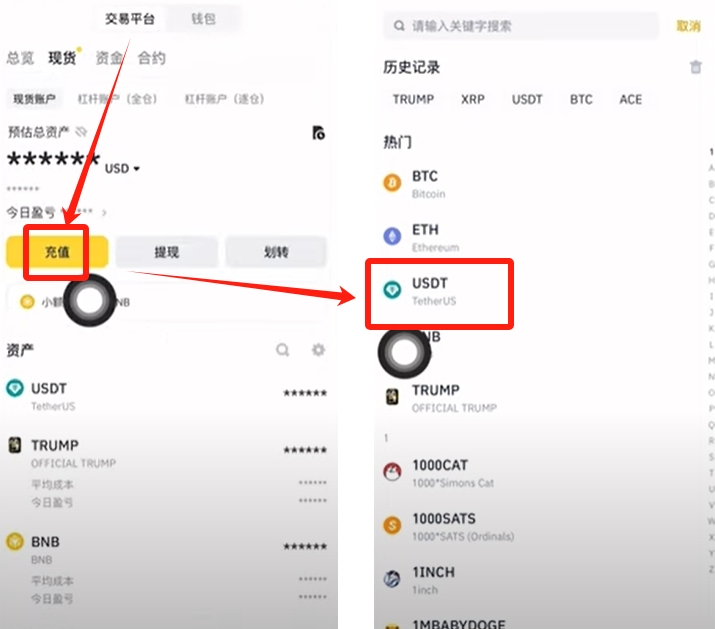Switch to the 交易平台 exchange toggle
The width and height of the screenshot is (715, 629).
point(130,19)
